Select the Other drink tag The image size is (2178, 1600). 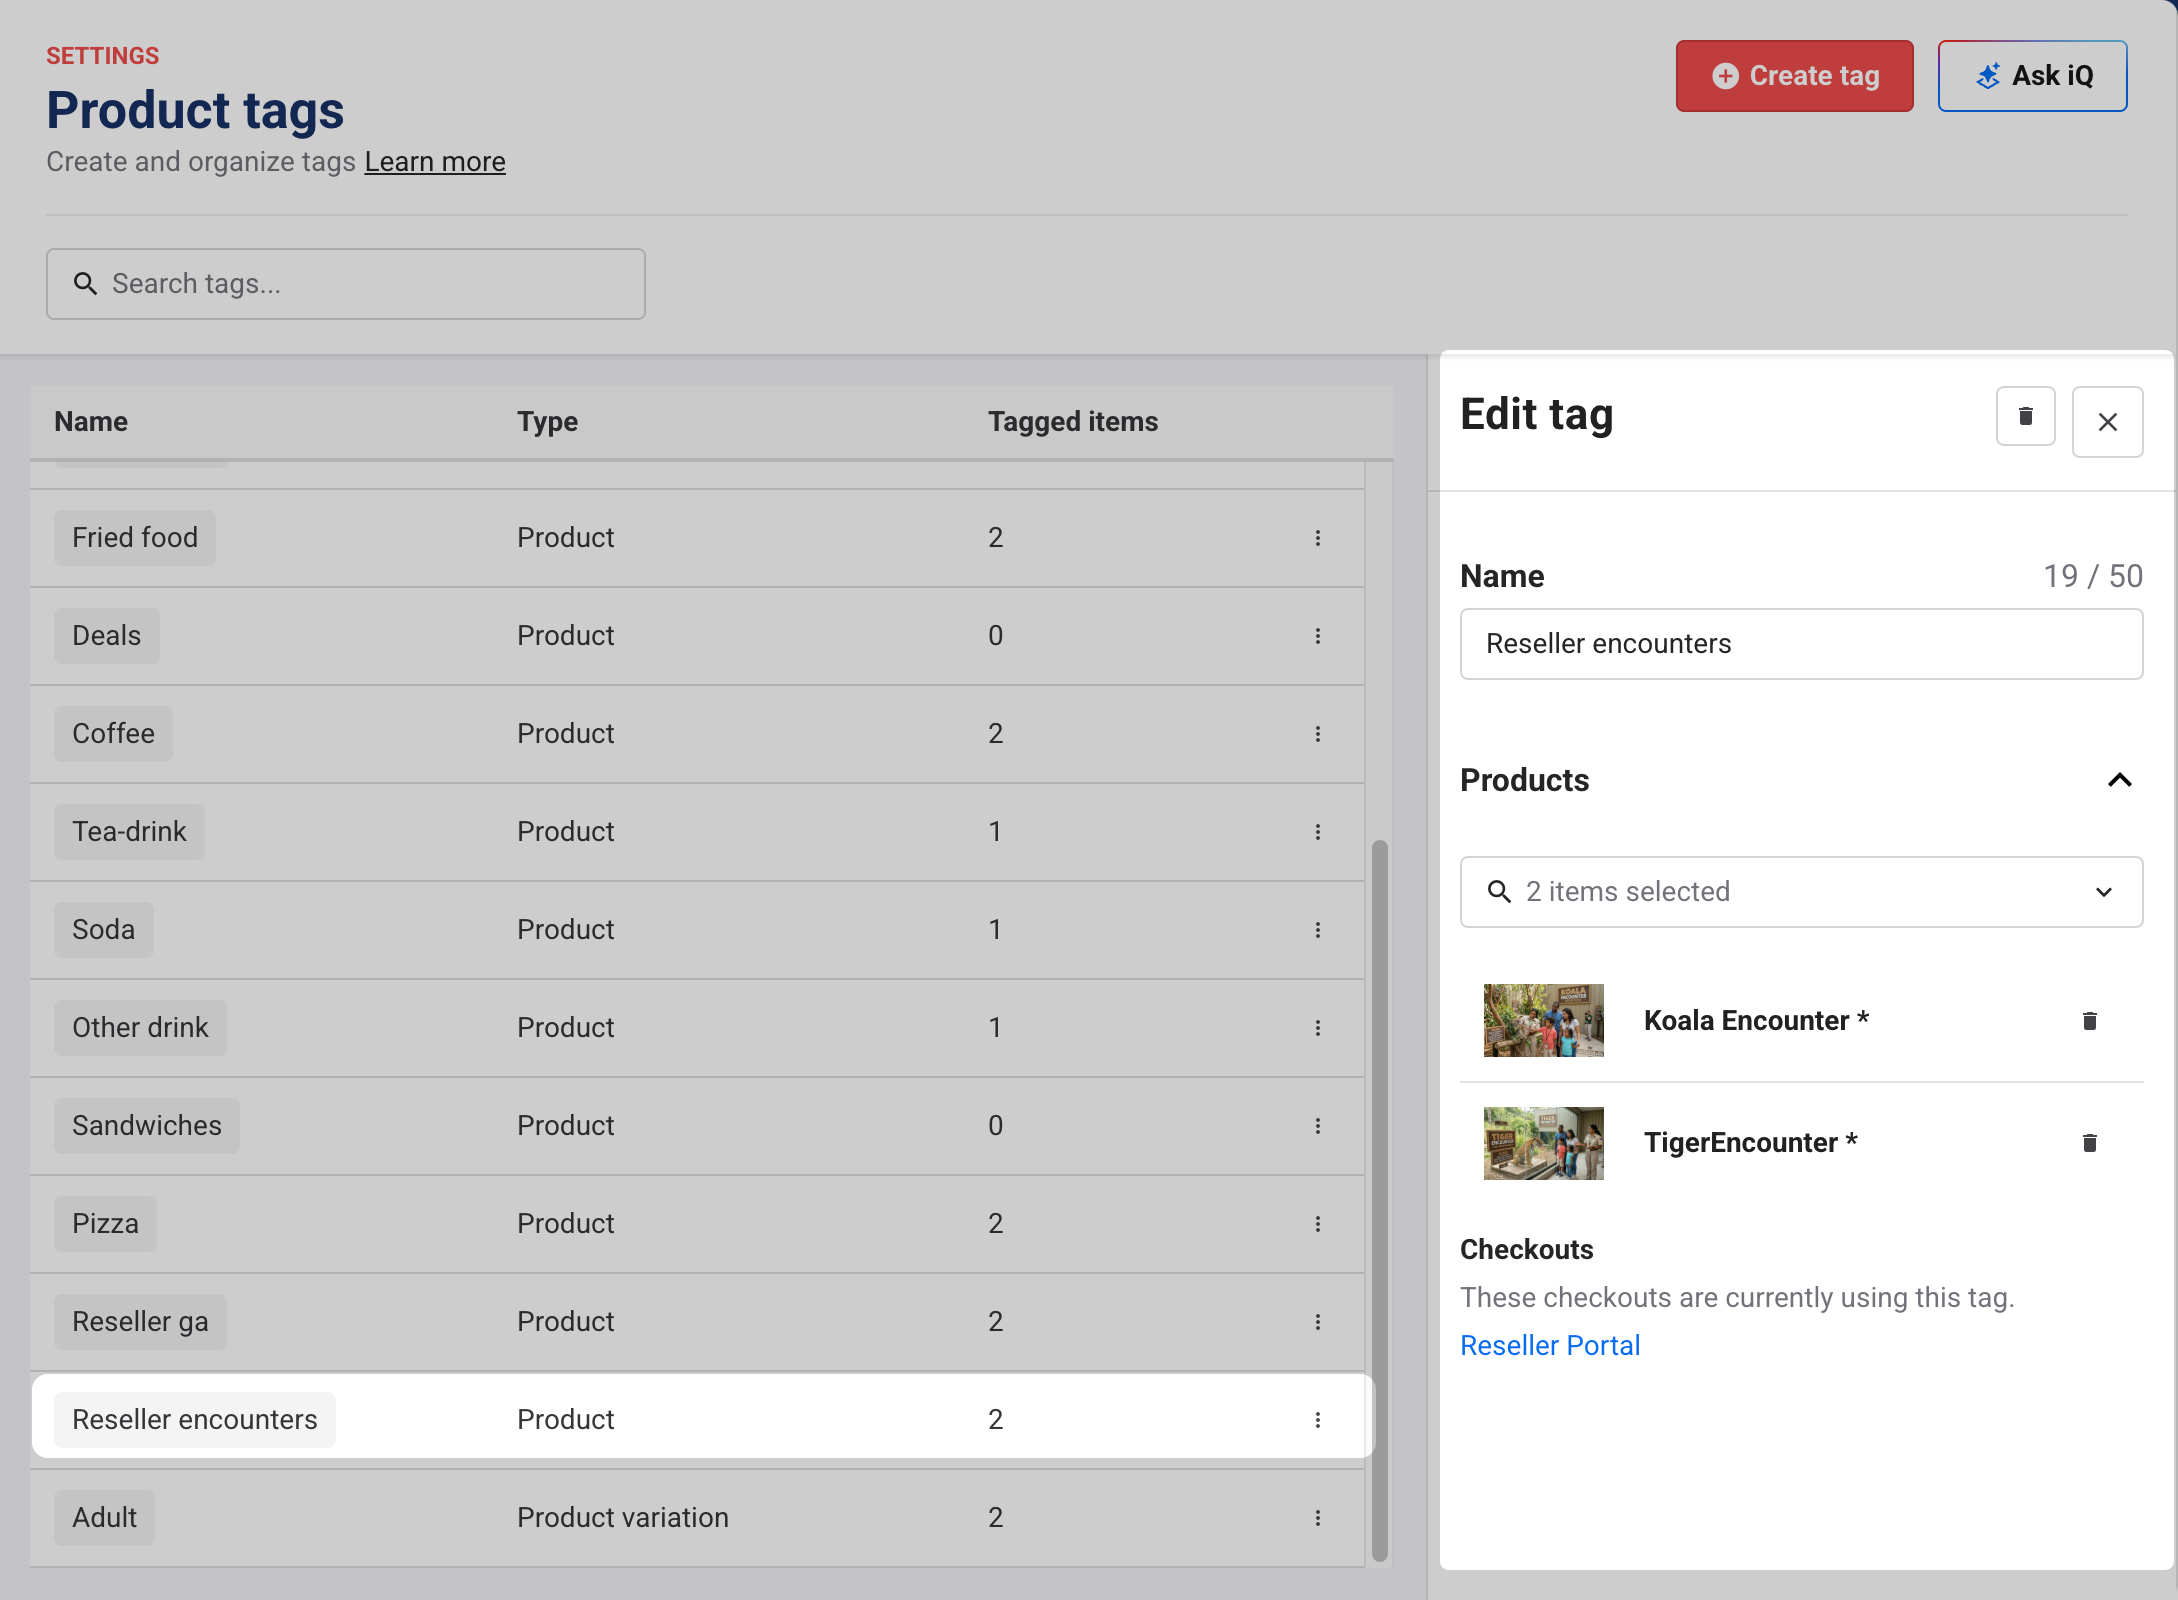tap(141, 1028)
